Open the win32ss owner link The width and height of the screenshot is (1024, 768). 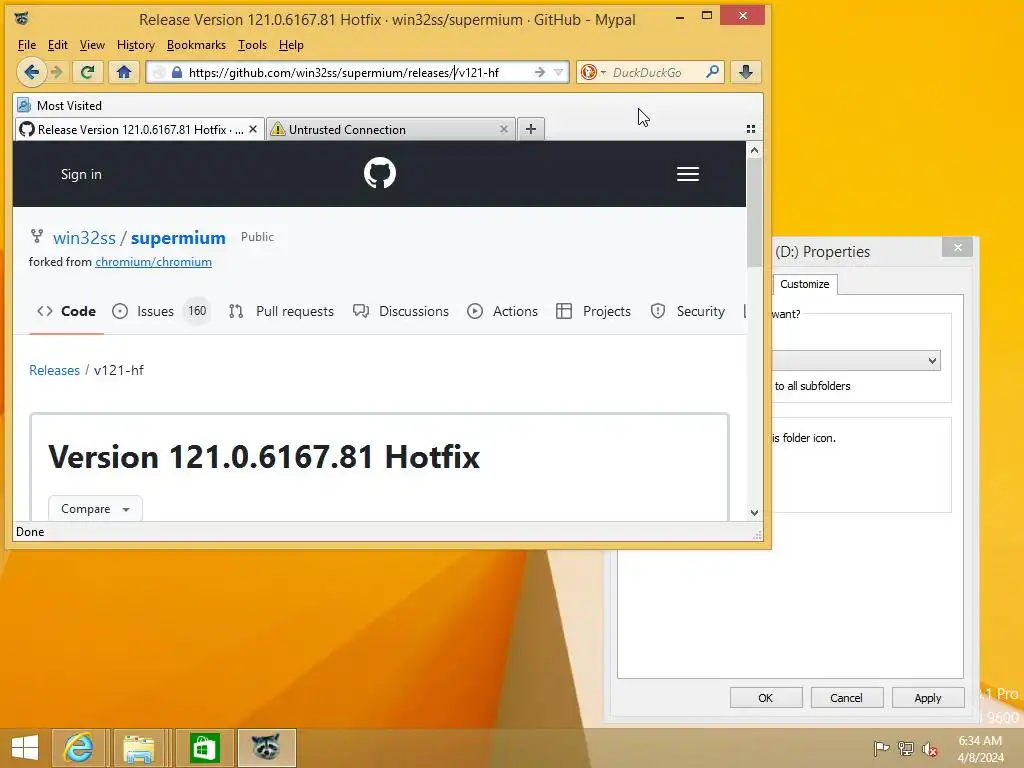pyautogui.click(x=84, y=238)
